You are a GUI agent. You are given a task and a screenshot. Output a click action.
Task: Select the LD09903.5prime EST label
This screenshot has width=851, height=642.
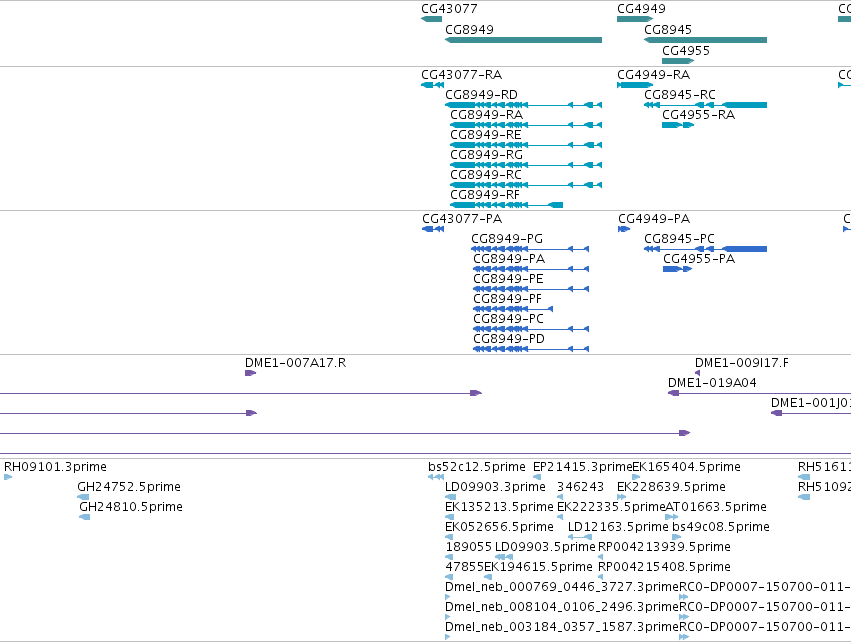coord(545,547)
